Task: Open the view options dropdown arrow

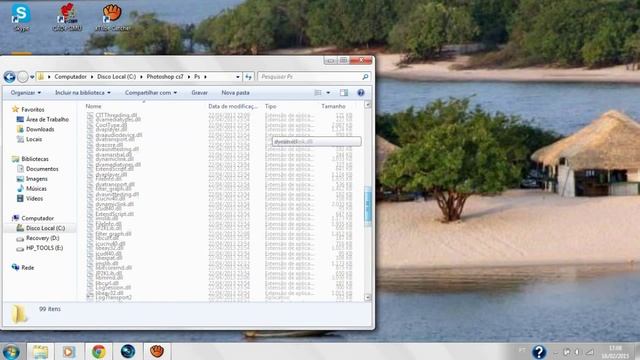Action: [x=328, y=93]
